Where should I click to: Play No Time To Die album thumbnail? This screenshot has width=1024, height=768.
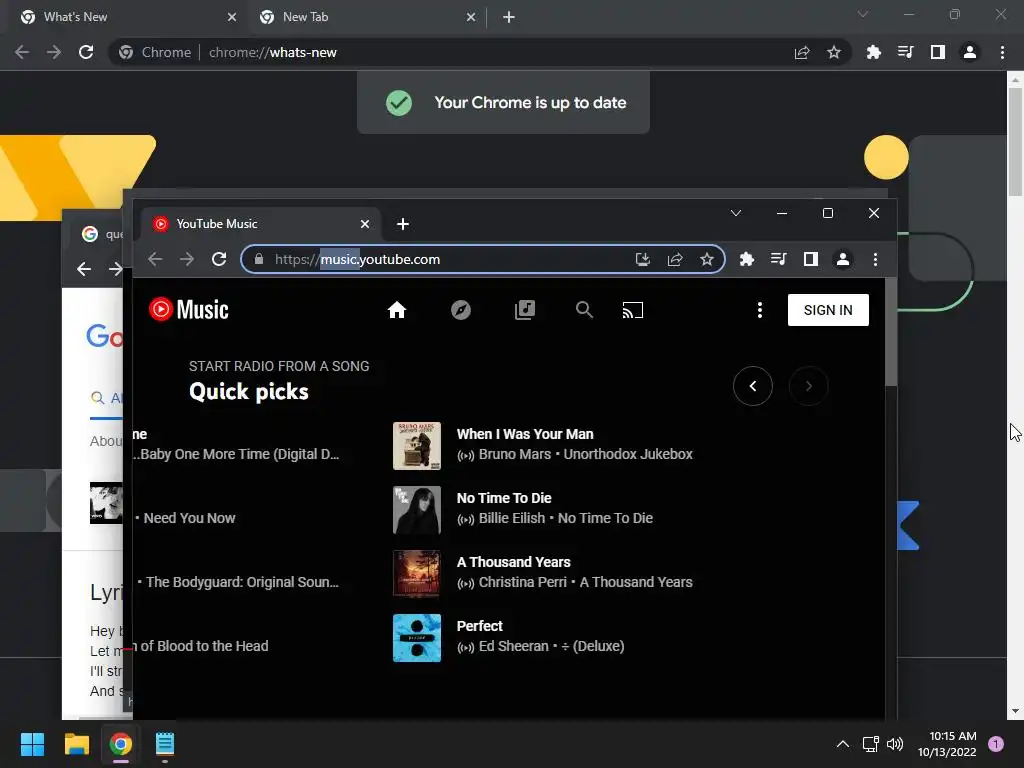pos(417,510)
